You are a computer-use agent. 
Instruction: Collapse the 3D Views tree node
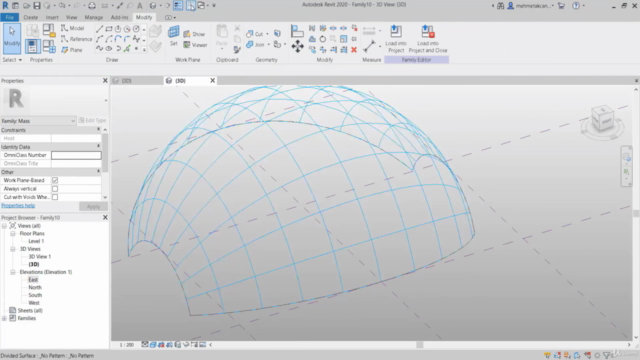pyautogui.click(x=13, y=249)
